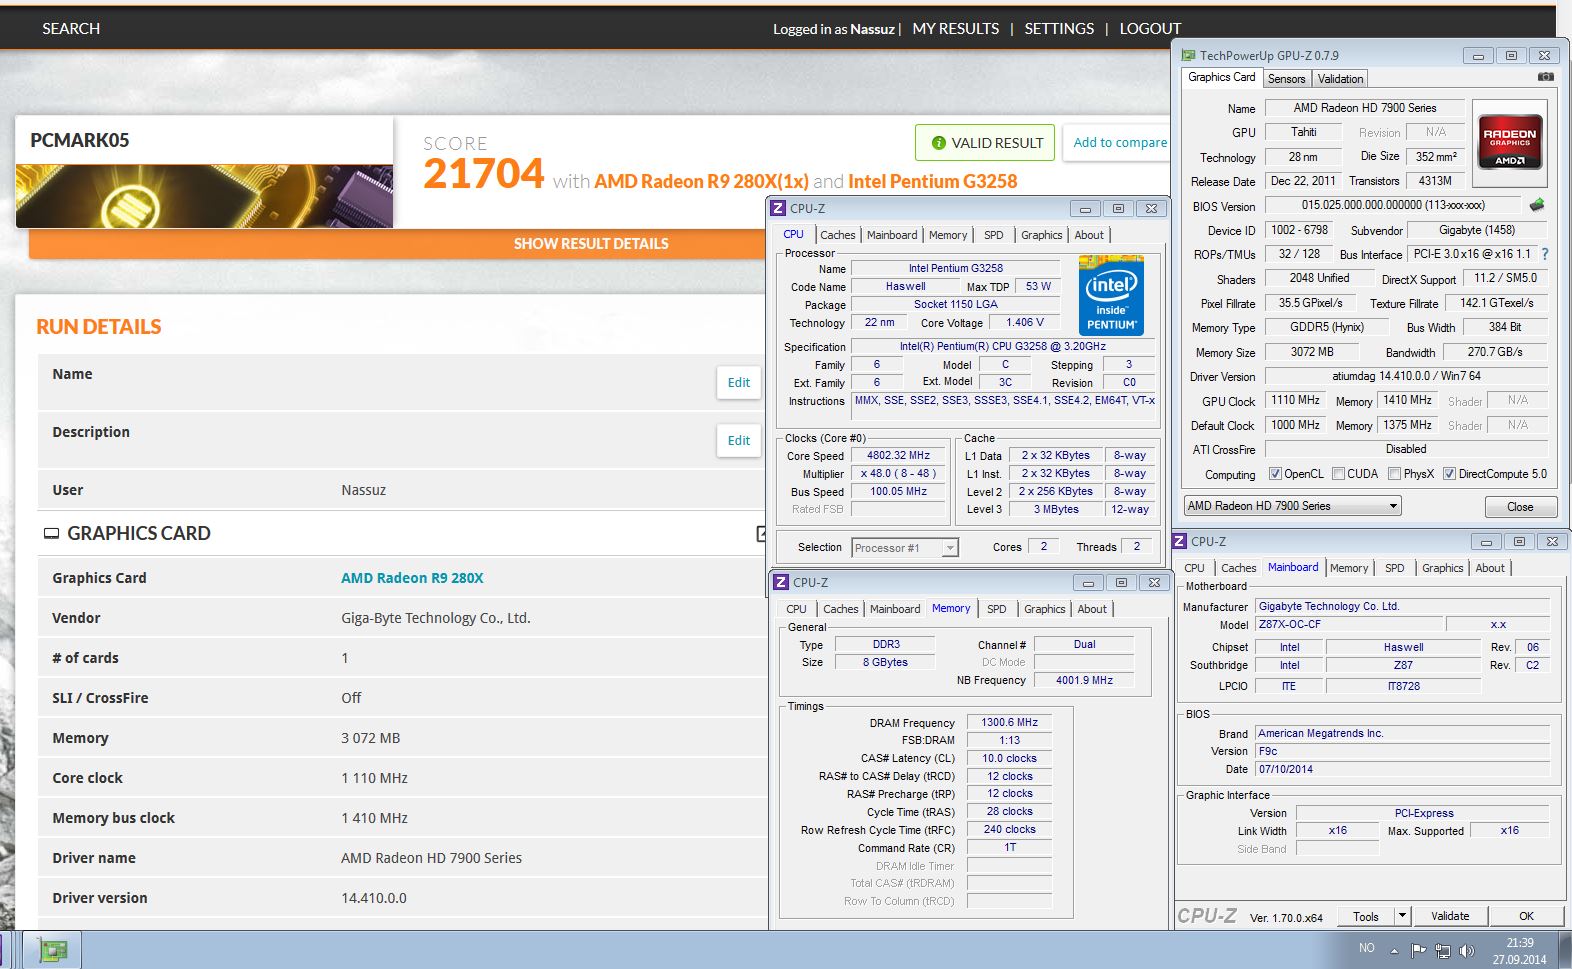The image size is (1572, 969).
Task: Open Memory tab in the CPU-Z Mainboard window
Action: click(1349, 567)
